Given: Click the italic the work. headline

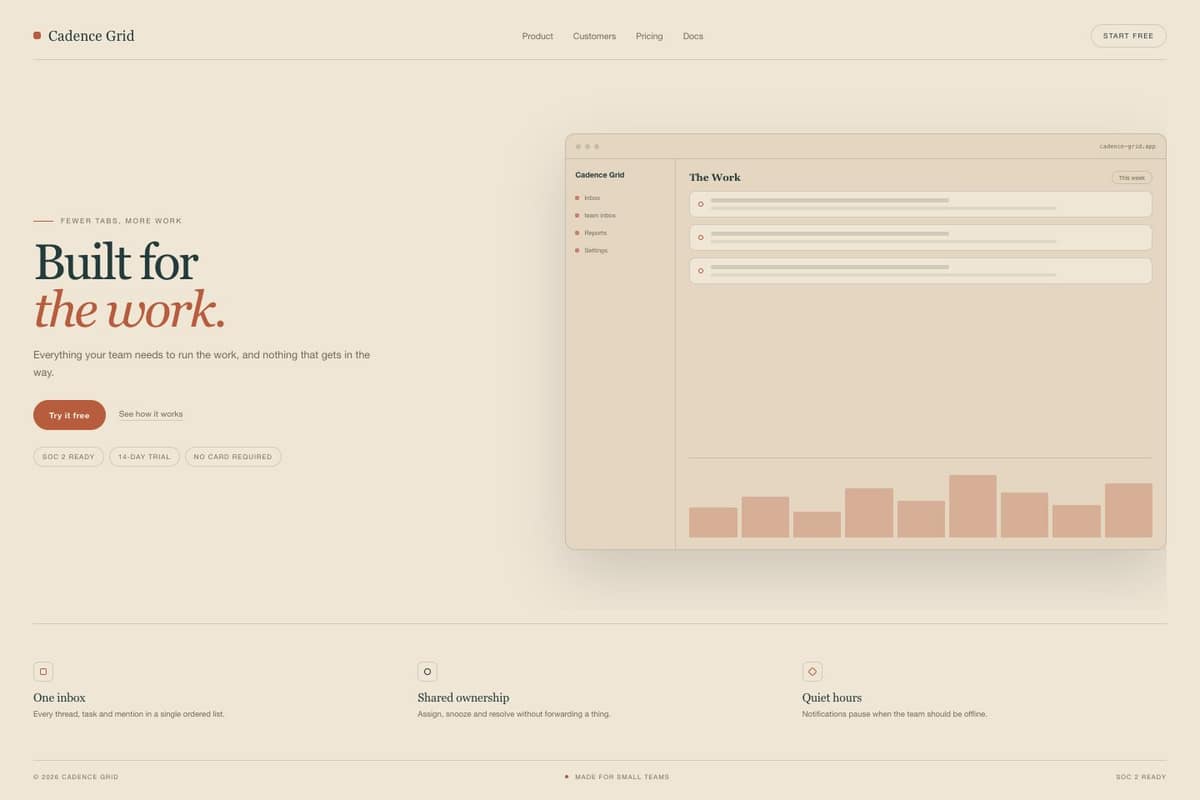Looking at the screenshot, I should coord(130,309).
